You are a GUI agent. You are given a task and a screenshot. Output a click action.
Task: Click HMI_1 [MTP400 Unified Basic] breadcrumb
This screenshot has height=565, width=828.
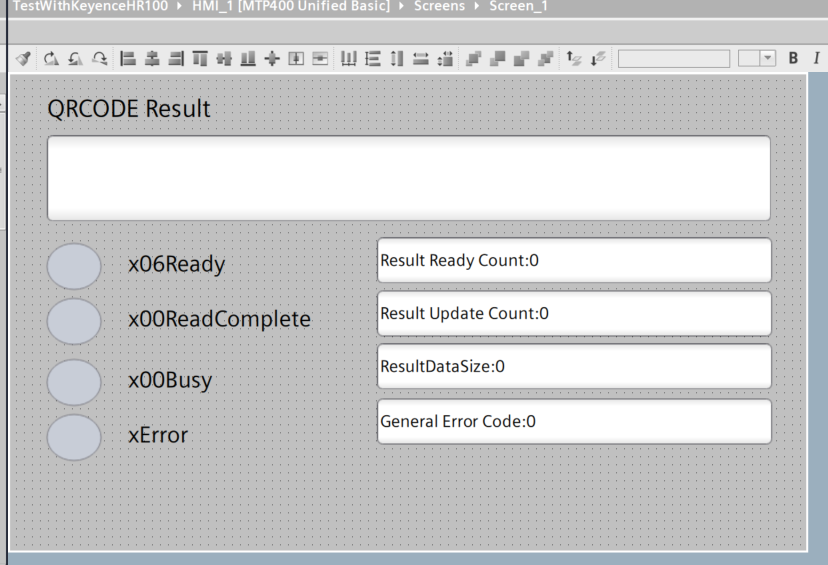[x=291, y=6]
